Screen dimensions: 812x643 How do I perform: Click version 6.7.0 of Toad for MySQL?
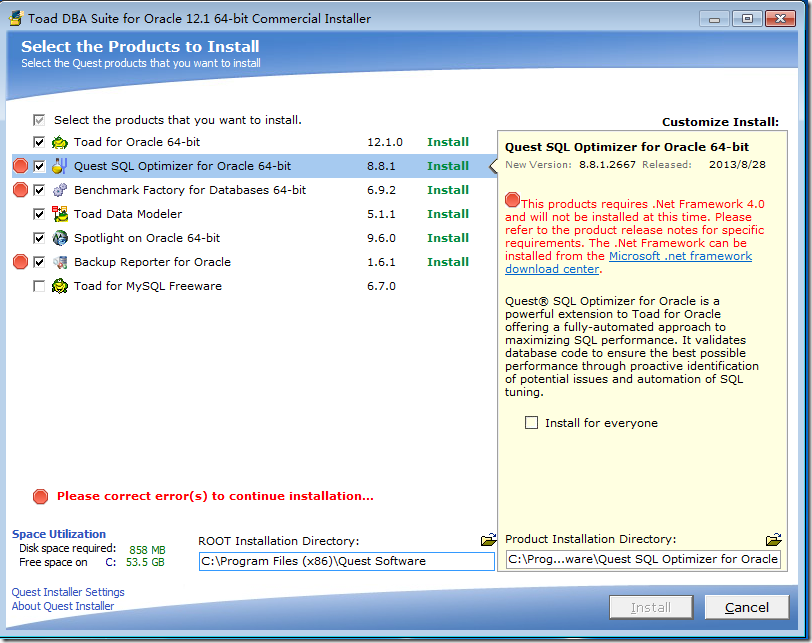pyautogui.click(x=381, y=286)
